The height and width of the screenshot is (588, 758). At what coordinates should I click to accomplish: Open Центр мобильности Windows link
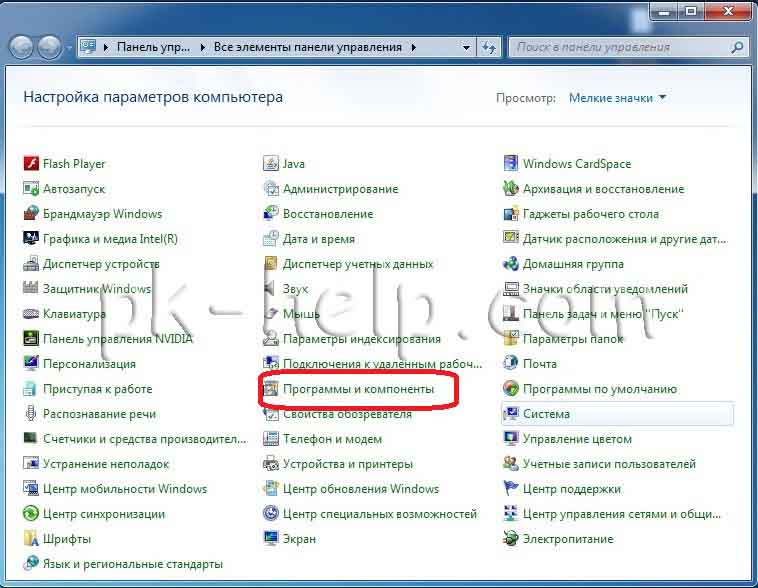(125, 489)
